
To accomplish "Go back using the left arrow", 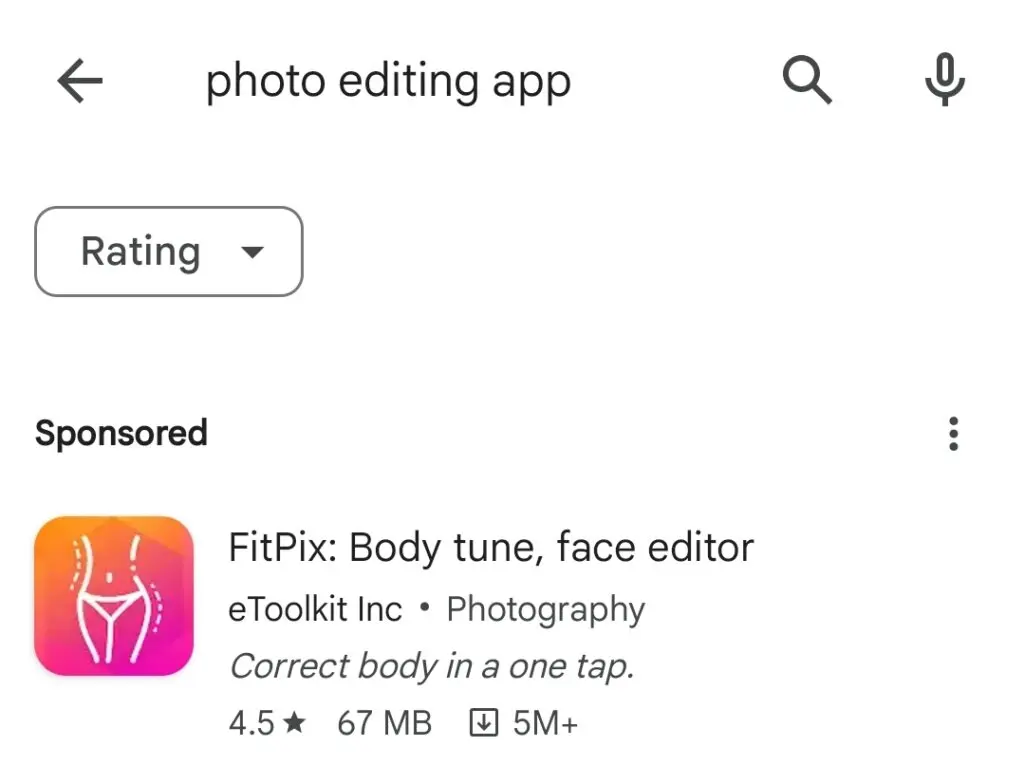I will point(80,80).
